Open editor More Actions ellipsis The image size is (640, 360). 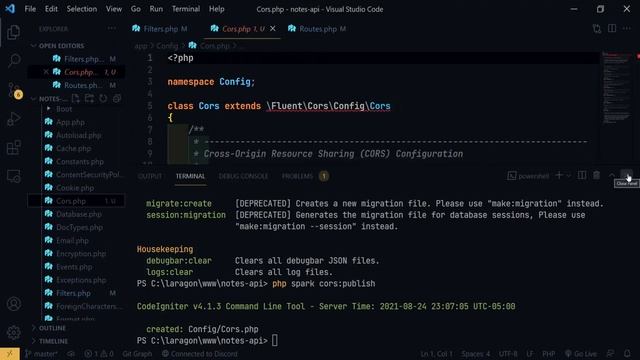[627, 29]
